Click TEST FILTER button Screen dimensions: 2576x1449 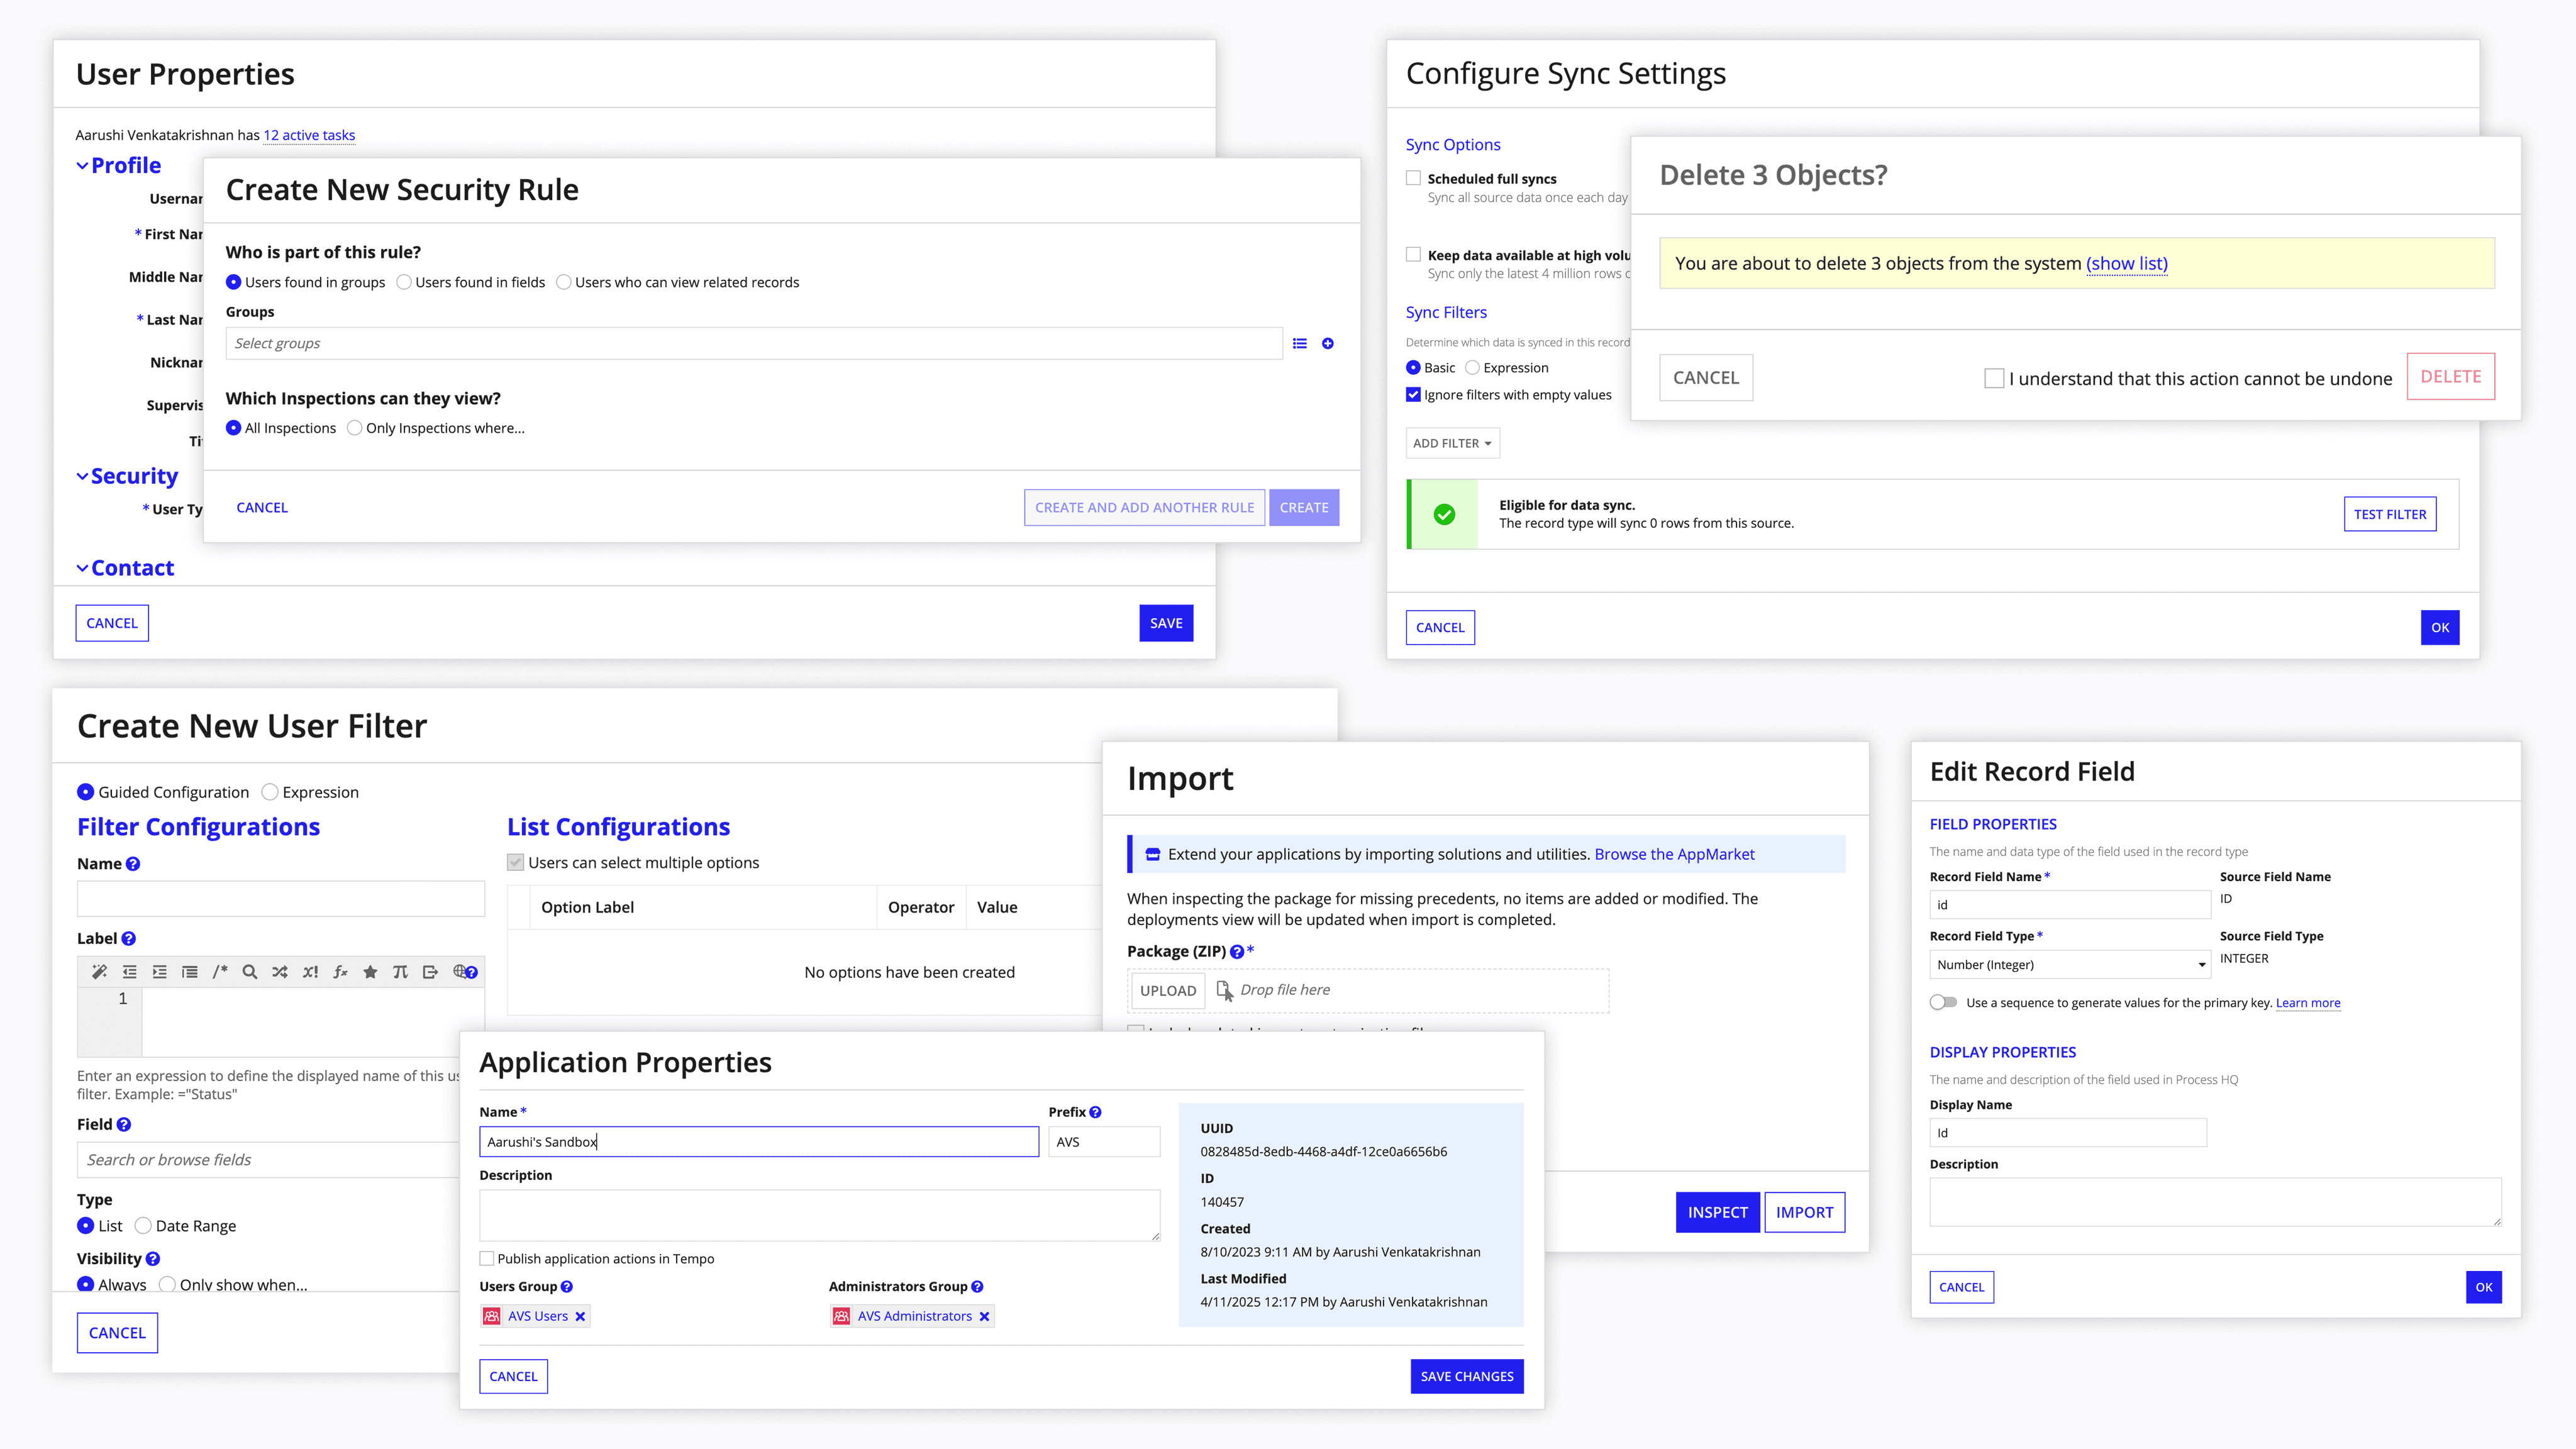coord(2390,514)
